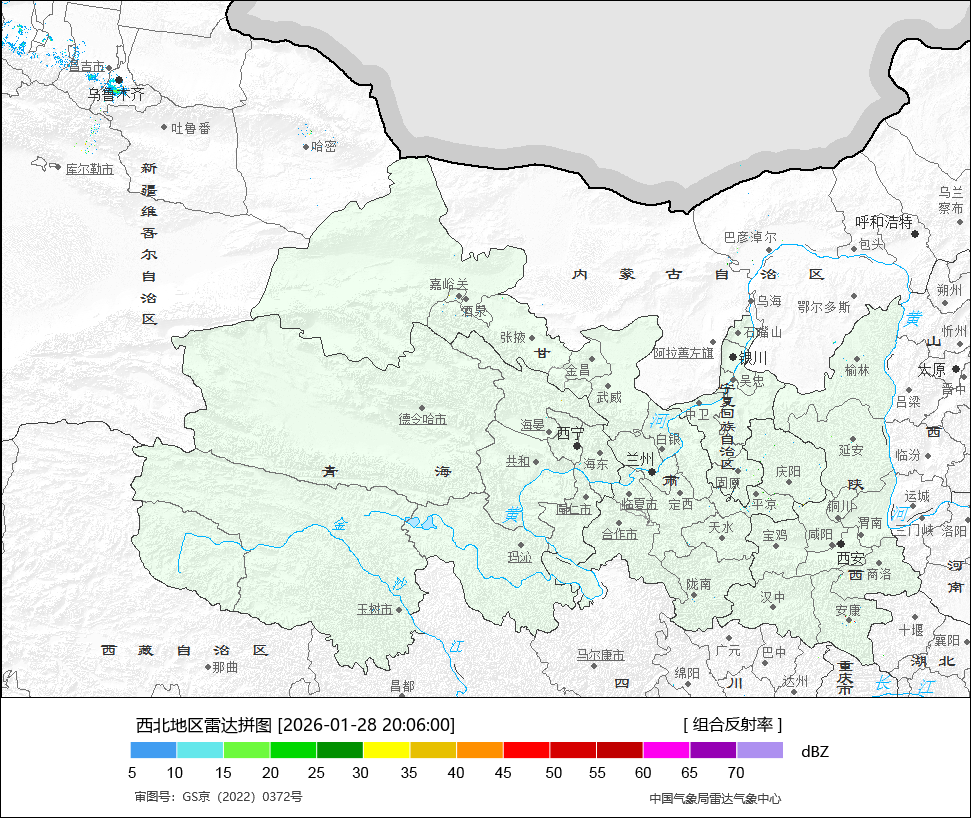Click the 宝鸡 city label
Image resolution: width=971 pixels, height=818 pixels.
tap(775, 535)
